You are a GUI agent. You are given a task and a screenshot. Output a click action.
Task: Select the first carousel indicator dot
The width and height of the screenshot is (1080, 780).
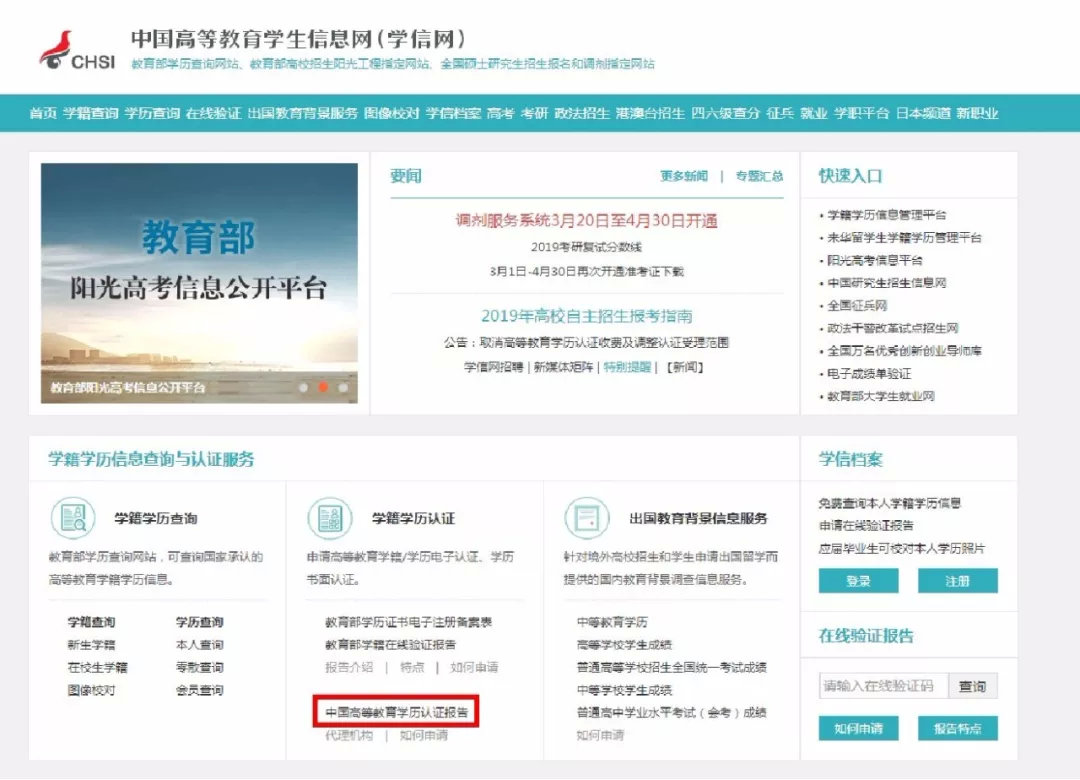[302, 387]
